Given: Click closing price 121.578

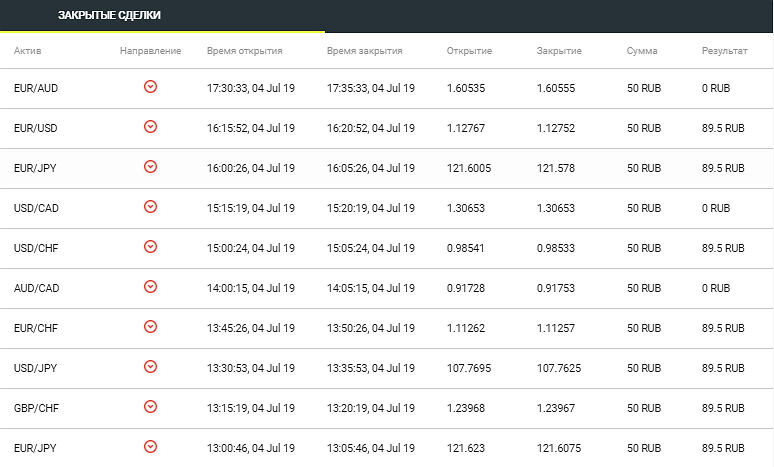Looking at the screenshot, I should tap(556, 168).
